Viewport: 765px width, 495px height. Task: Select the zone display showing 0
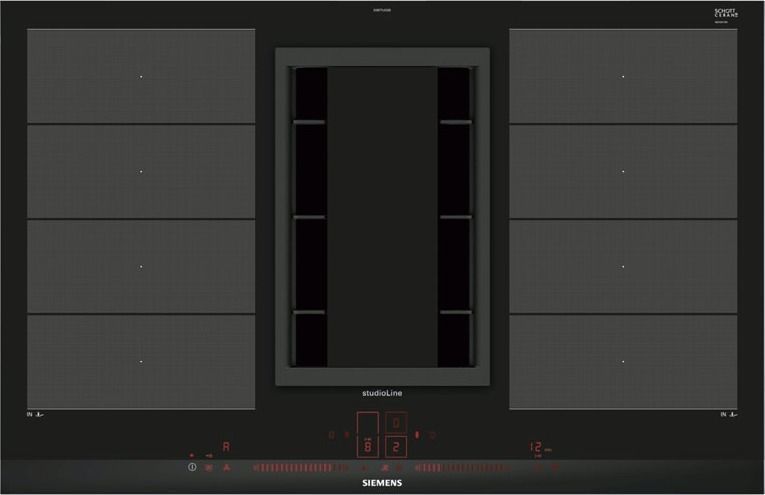click(x=396, y=423)
